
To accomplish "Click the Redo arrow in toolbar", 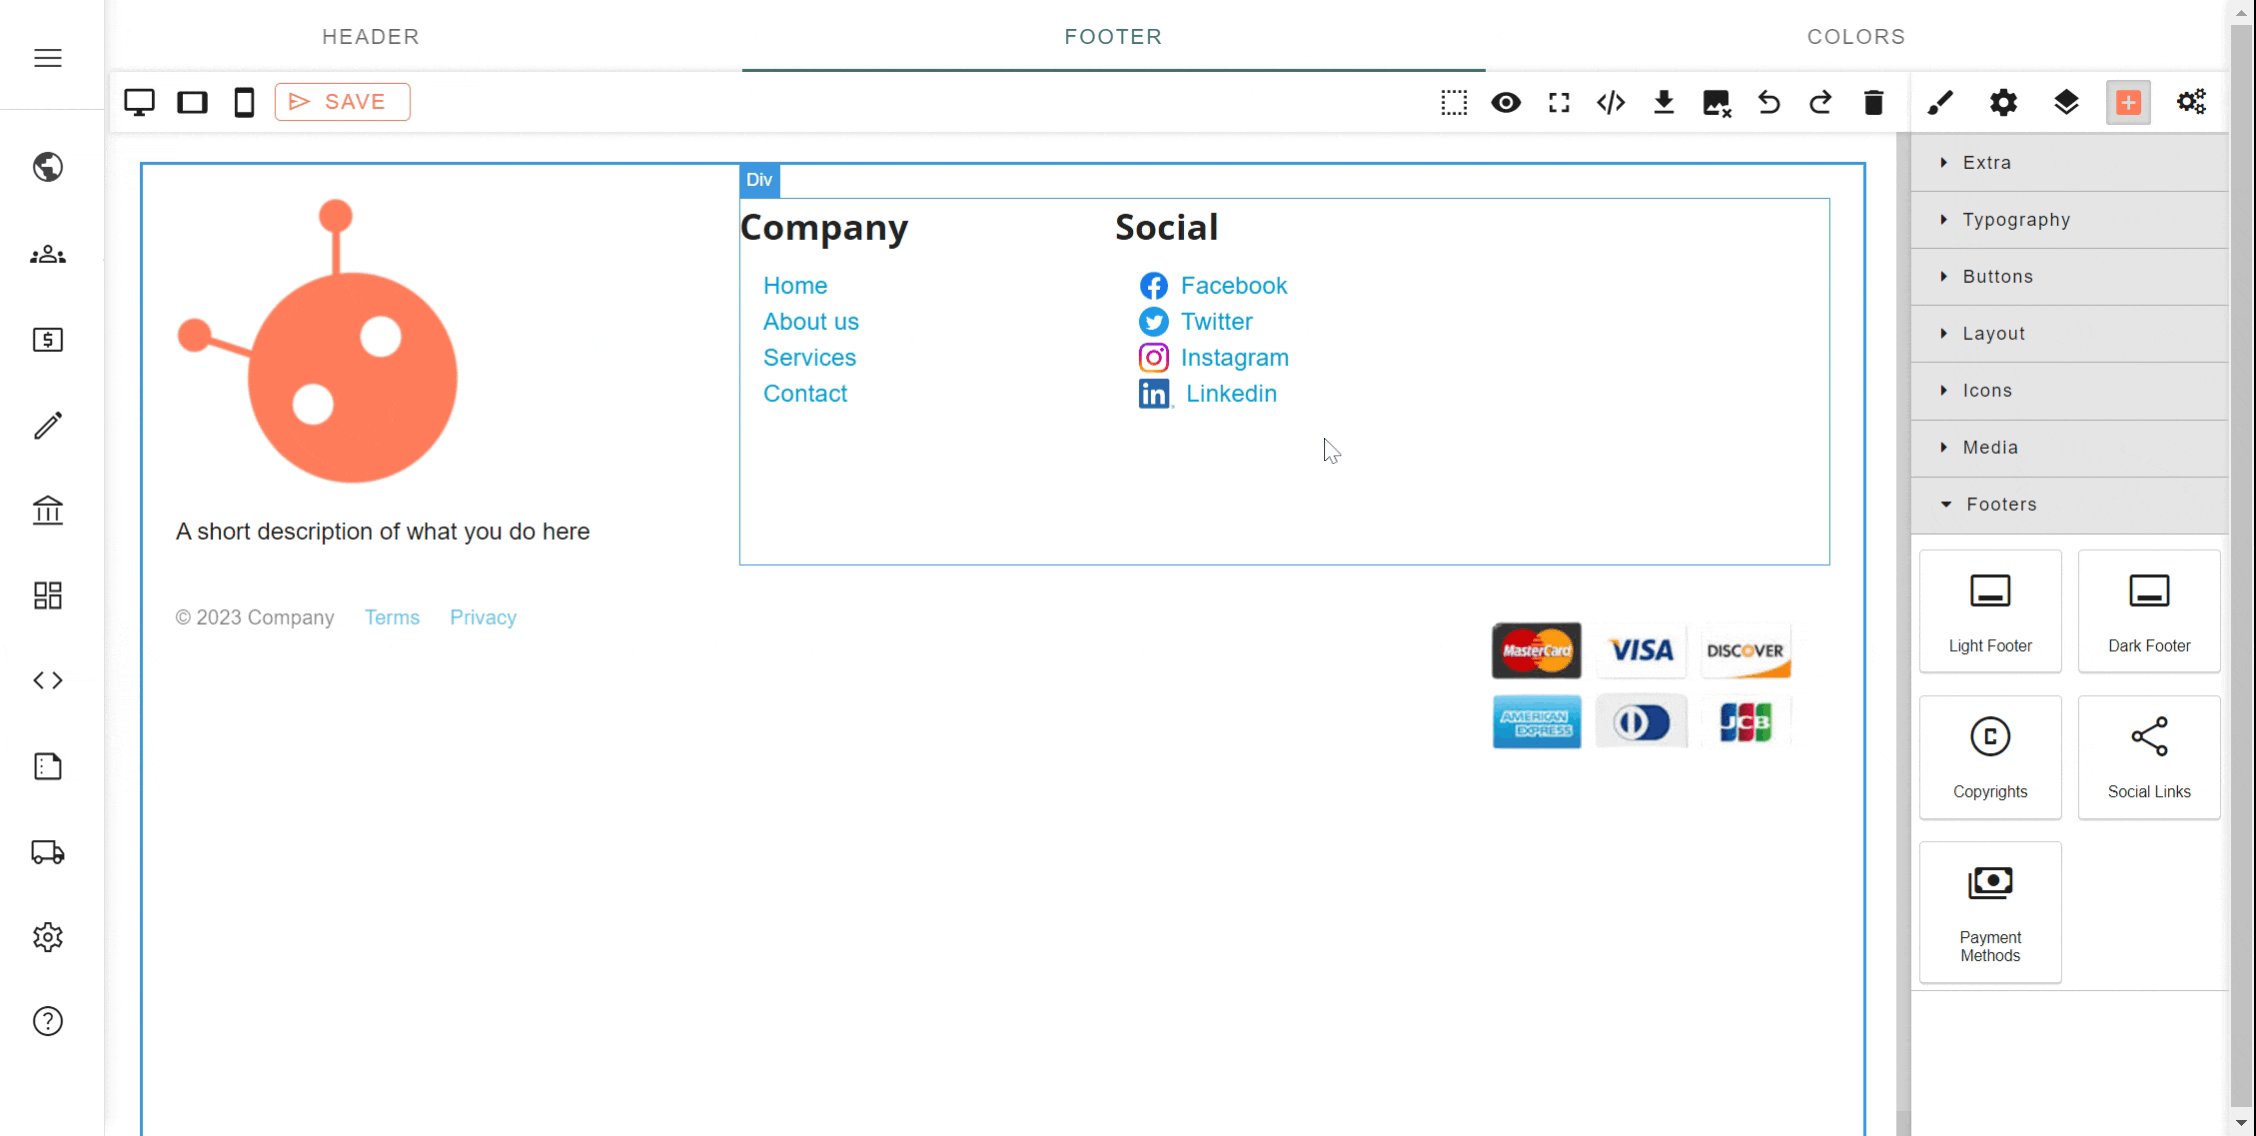I will click(x=1820, y=102).
